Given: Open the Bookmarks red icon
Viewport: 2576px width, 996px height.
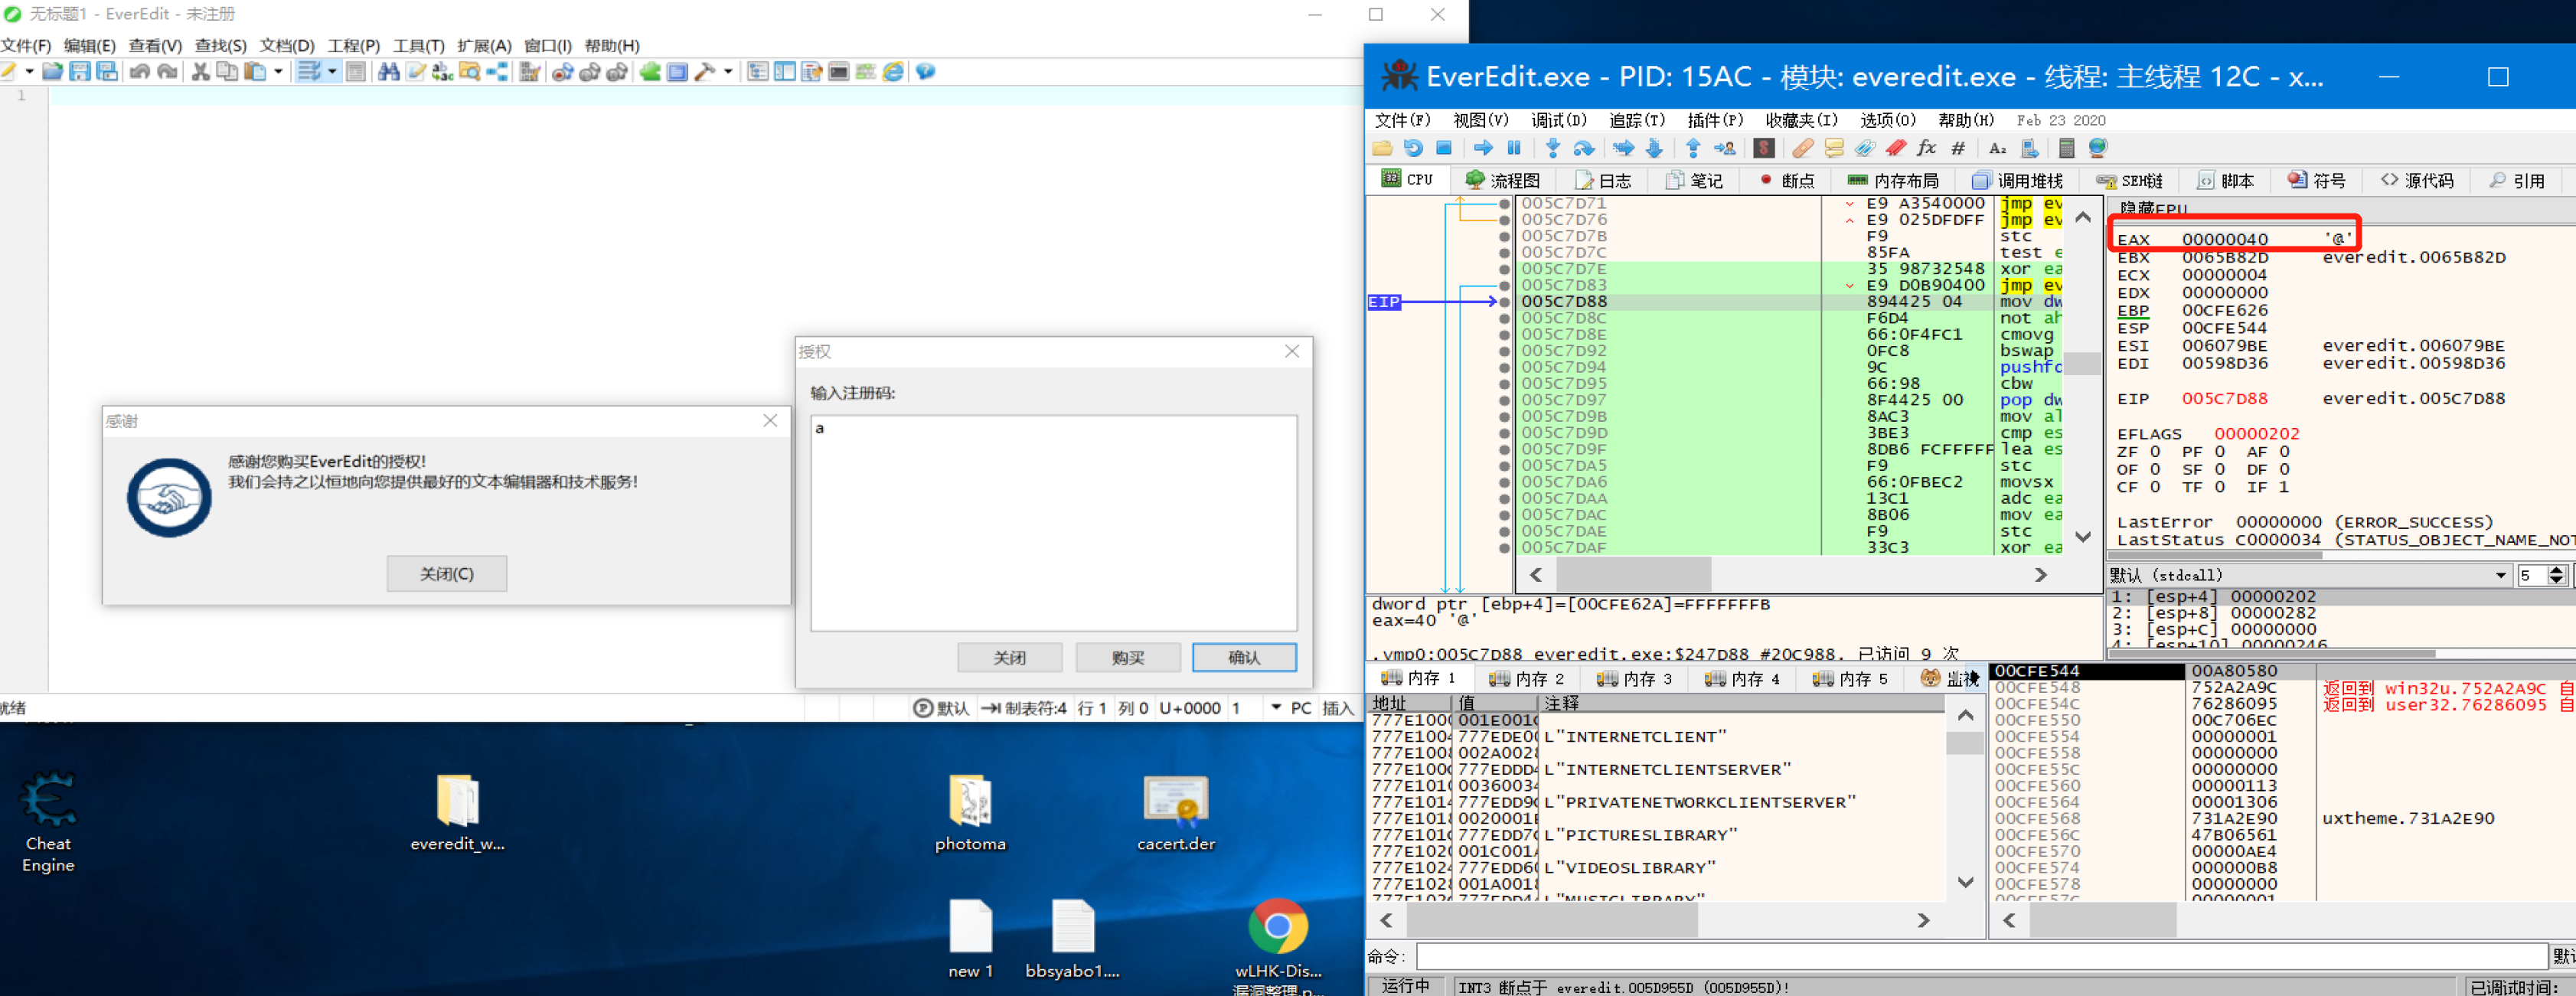Looking at the screenshot, I should point(1895,148).
